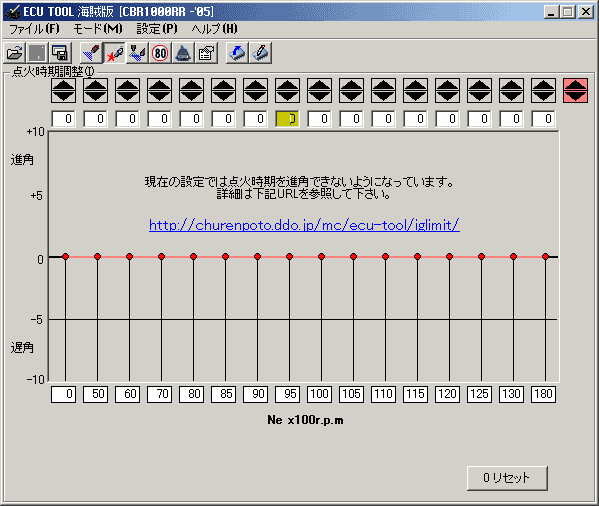Click the red graph point on the 125 rpm line
Viewport: 599px width, 506px height.
click(481, 256)
